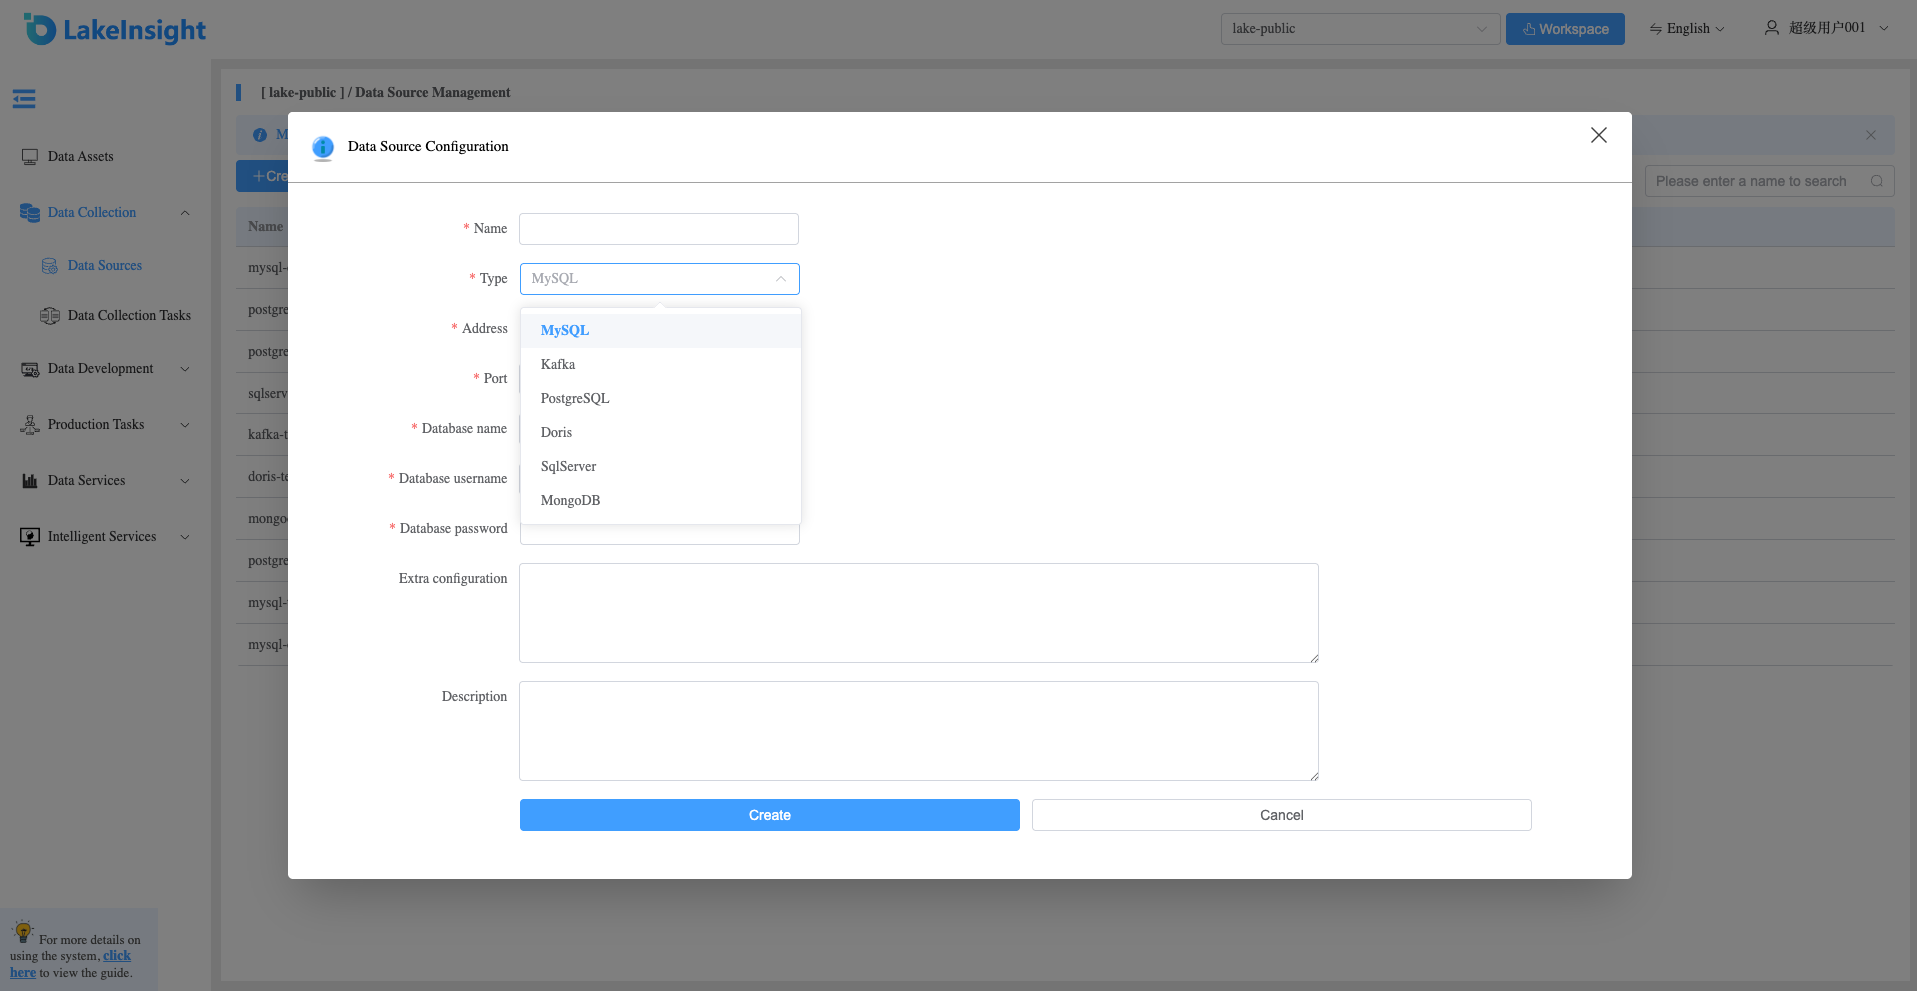1917x991 pixels.
Task: Close the Data Source Configuration dialog
Action: coord(1599,135)
